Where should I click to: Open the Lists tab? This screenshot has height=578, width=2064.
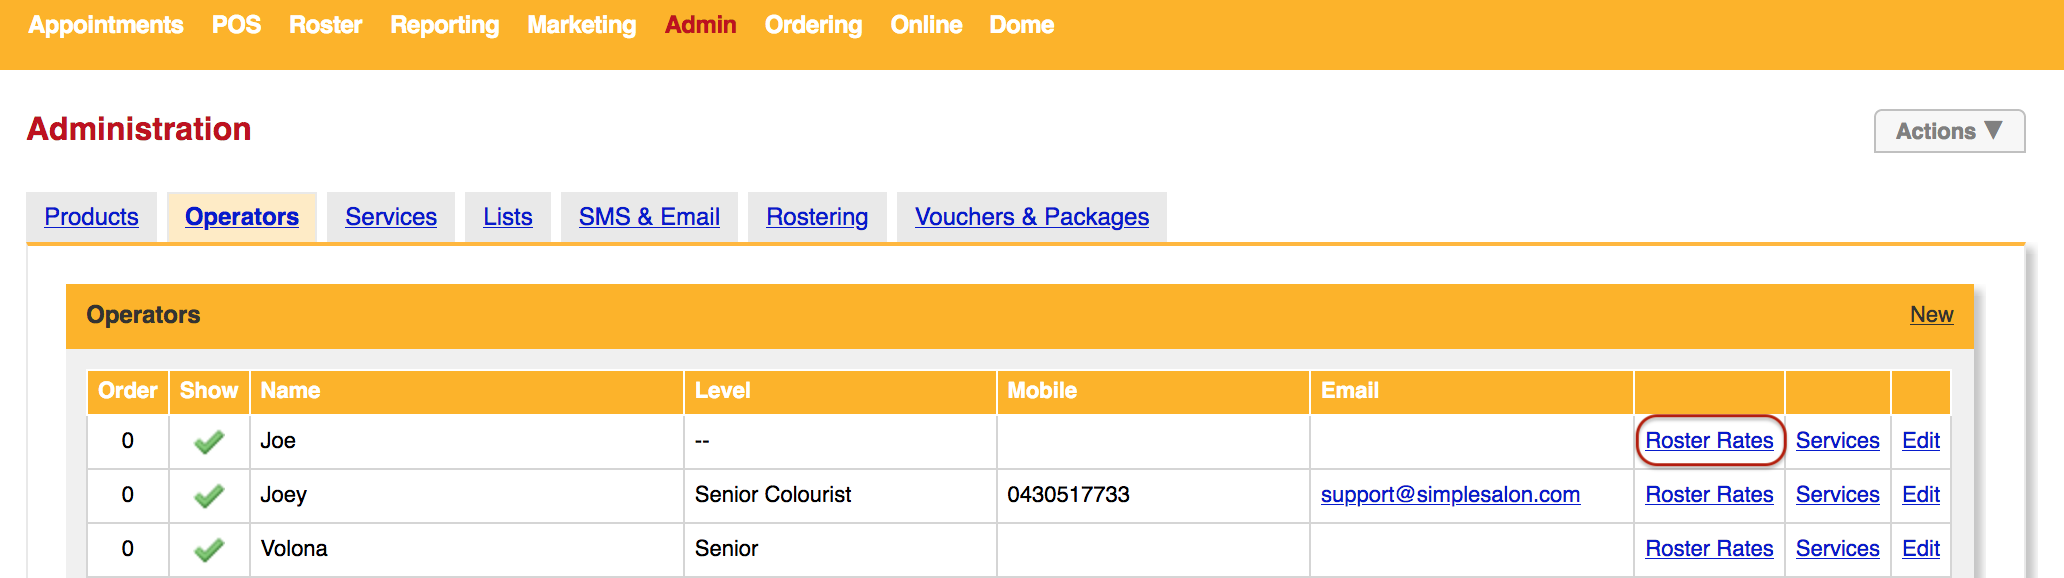pos(507,217)
